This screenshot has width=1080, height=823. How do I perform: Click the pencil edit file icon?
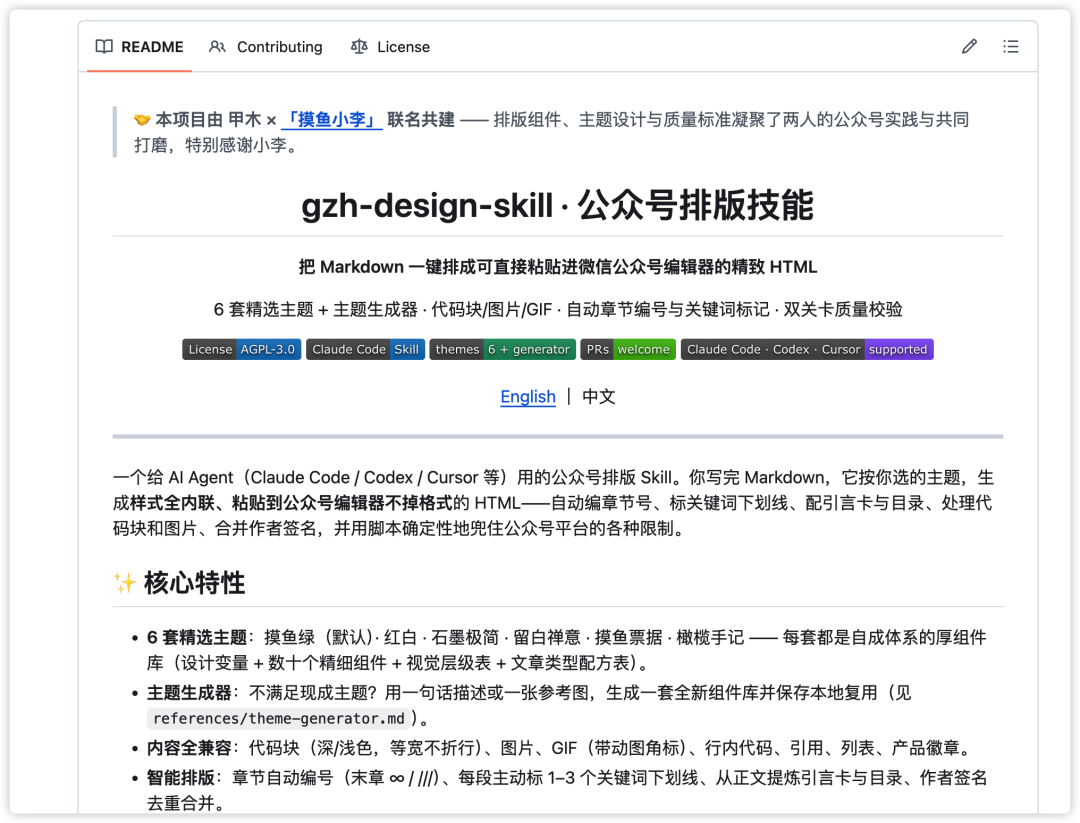[969, 47]
